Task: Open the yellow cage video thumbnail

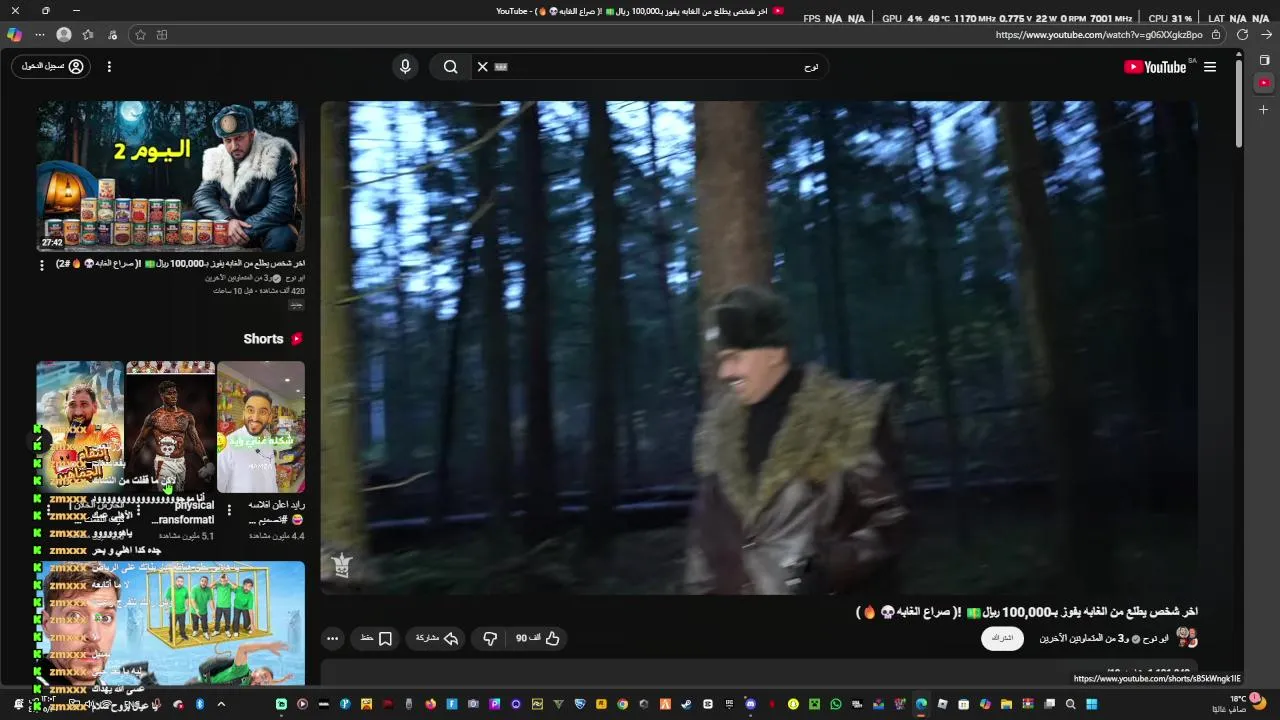Action: (x=170, y=623)
